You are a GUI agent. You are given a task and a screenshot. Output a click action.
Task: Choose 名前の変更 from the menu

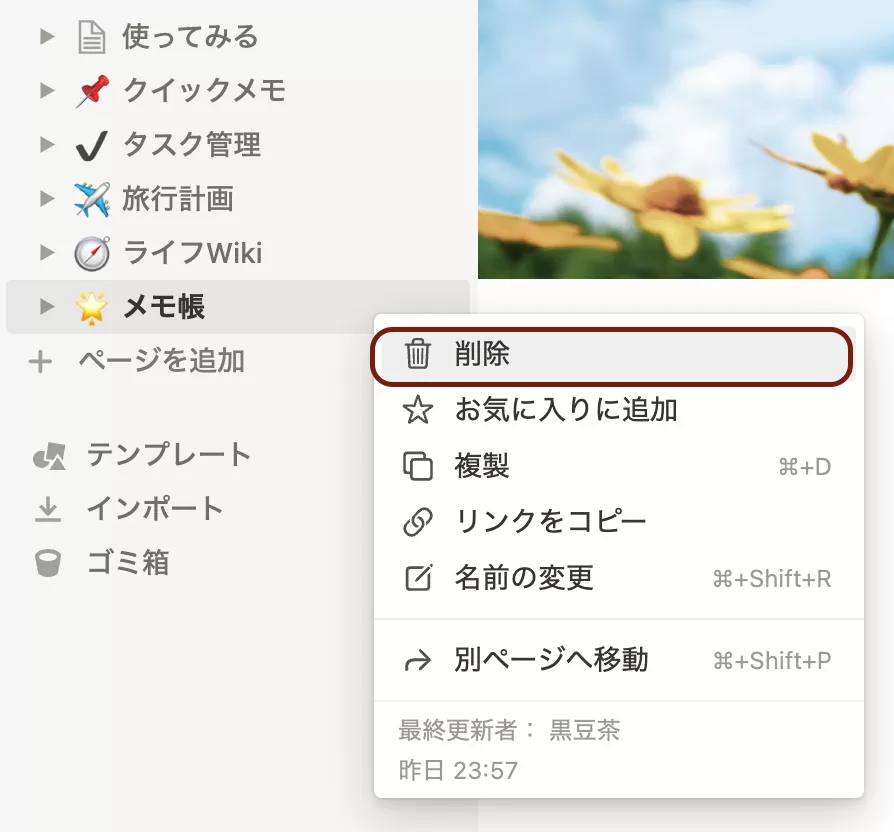tap(619, 578)
